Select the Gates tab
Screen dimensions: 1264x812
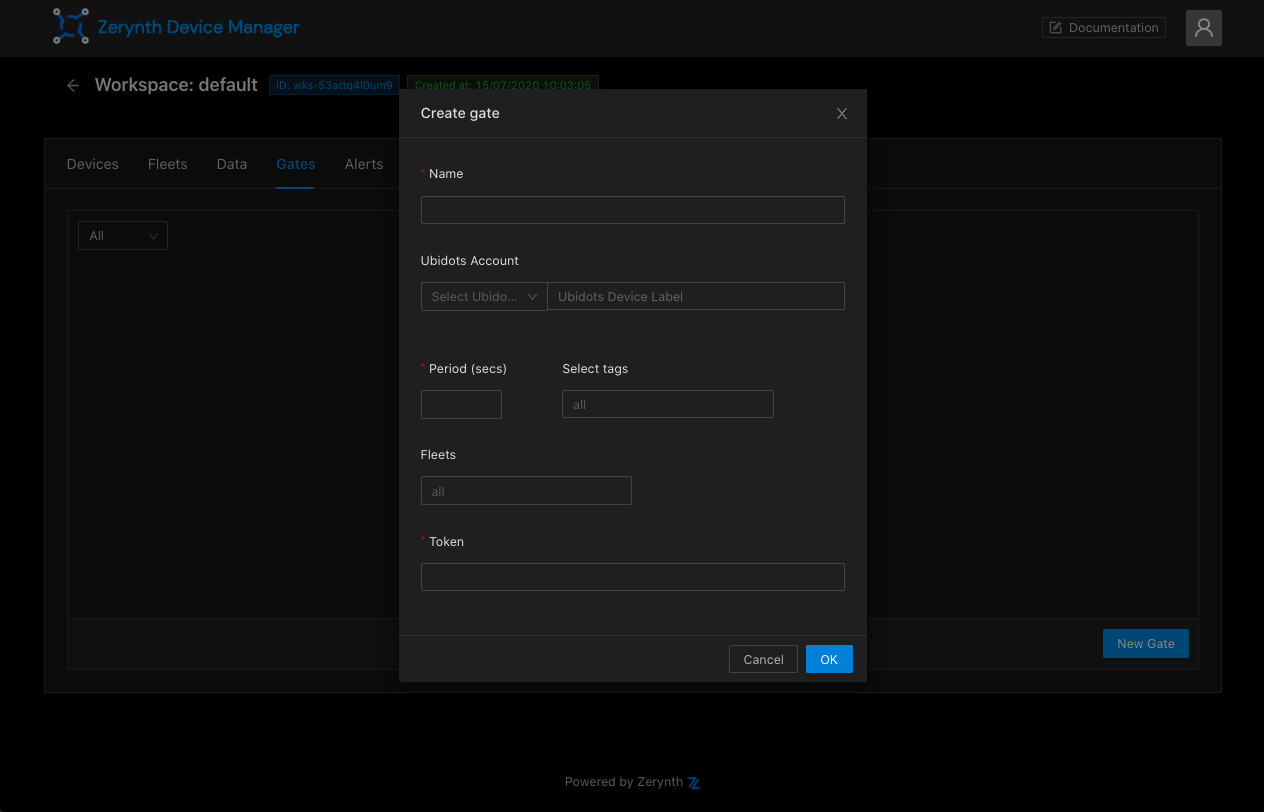pyautogui.click(x=296, y=164)
